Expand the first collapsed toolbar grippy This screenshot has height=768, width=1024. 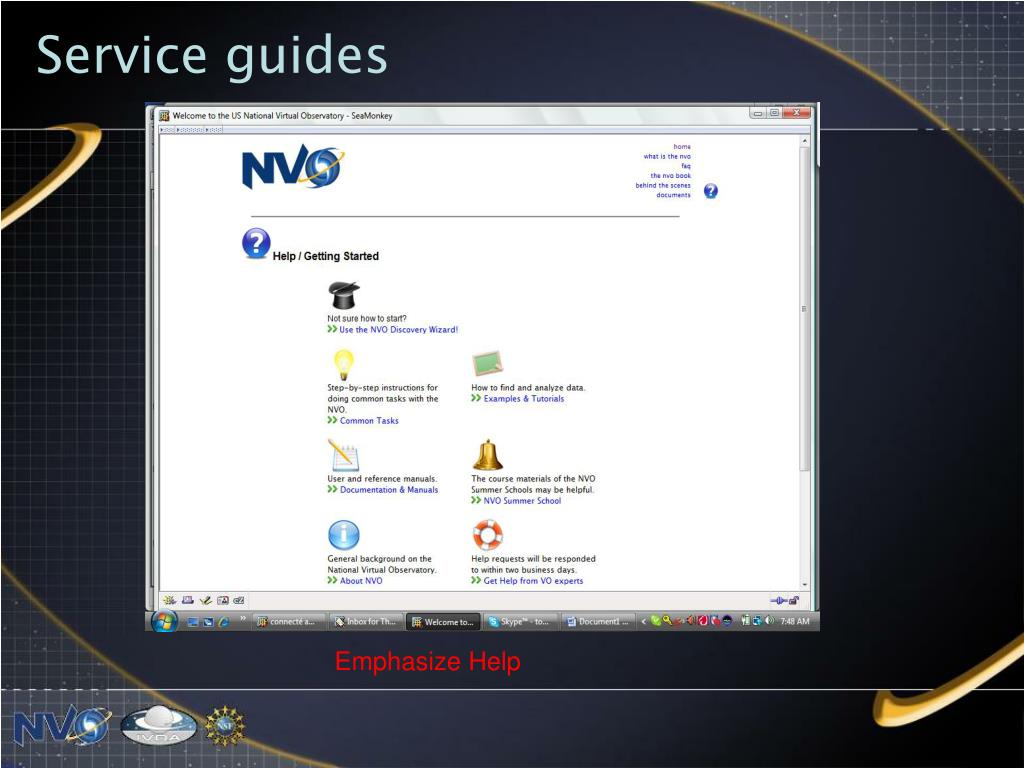(168, 130)
